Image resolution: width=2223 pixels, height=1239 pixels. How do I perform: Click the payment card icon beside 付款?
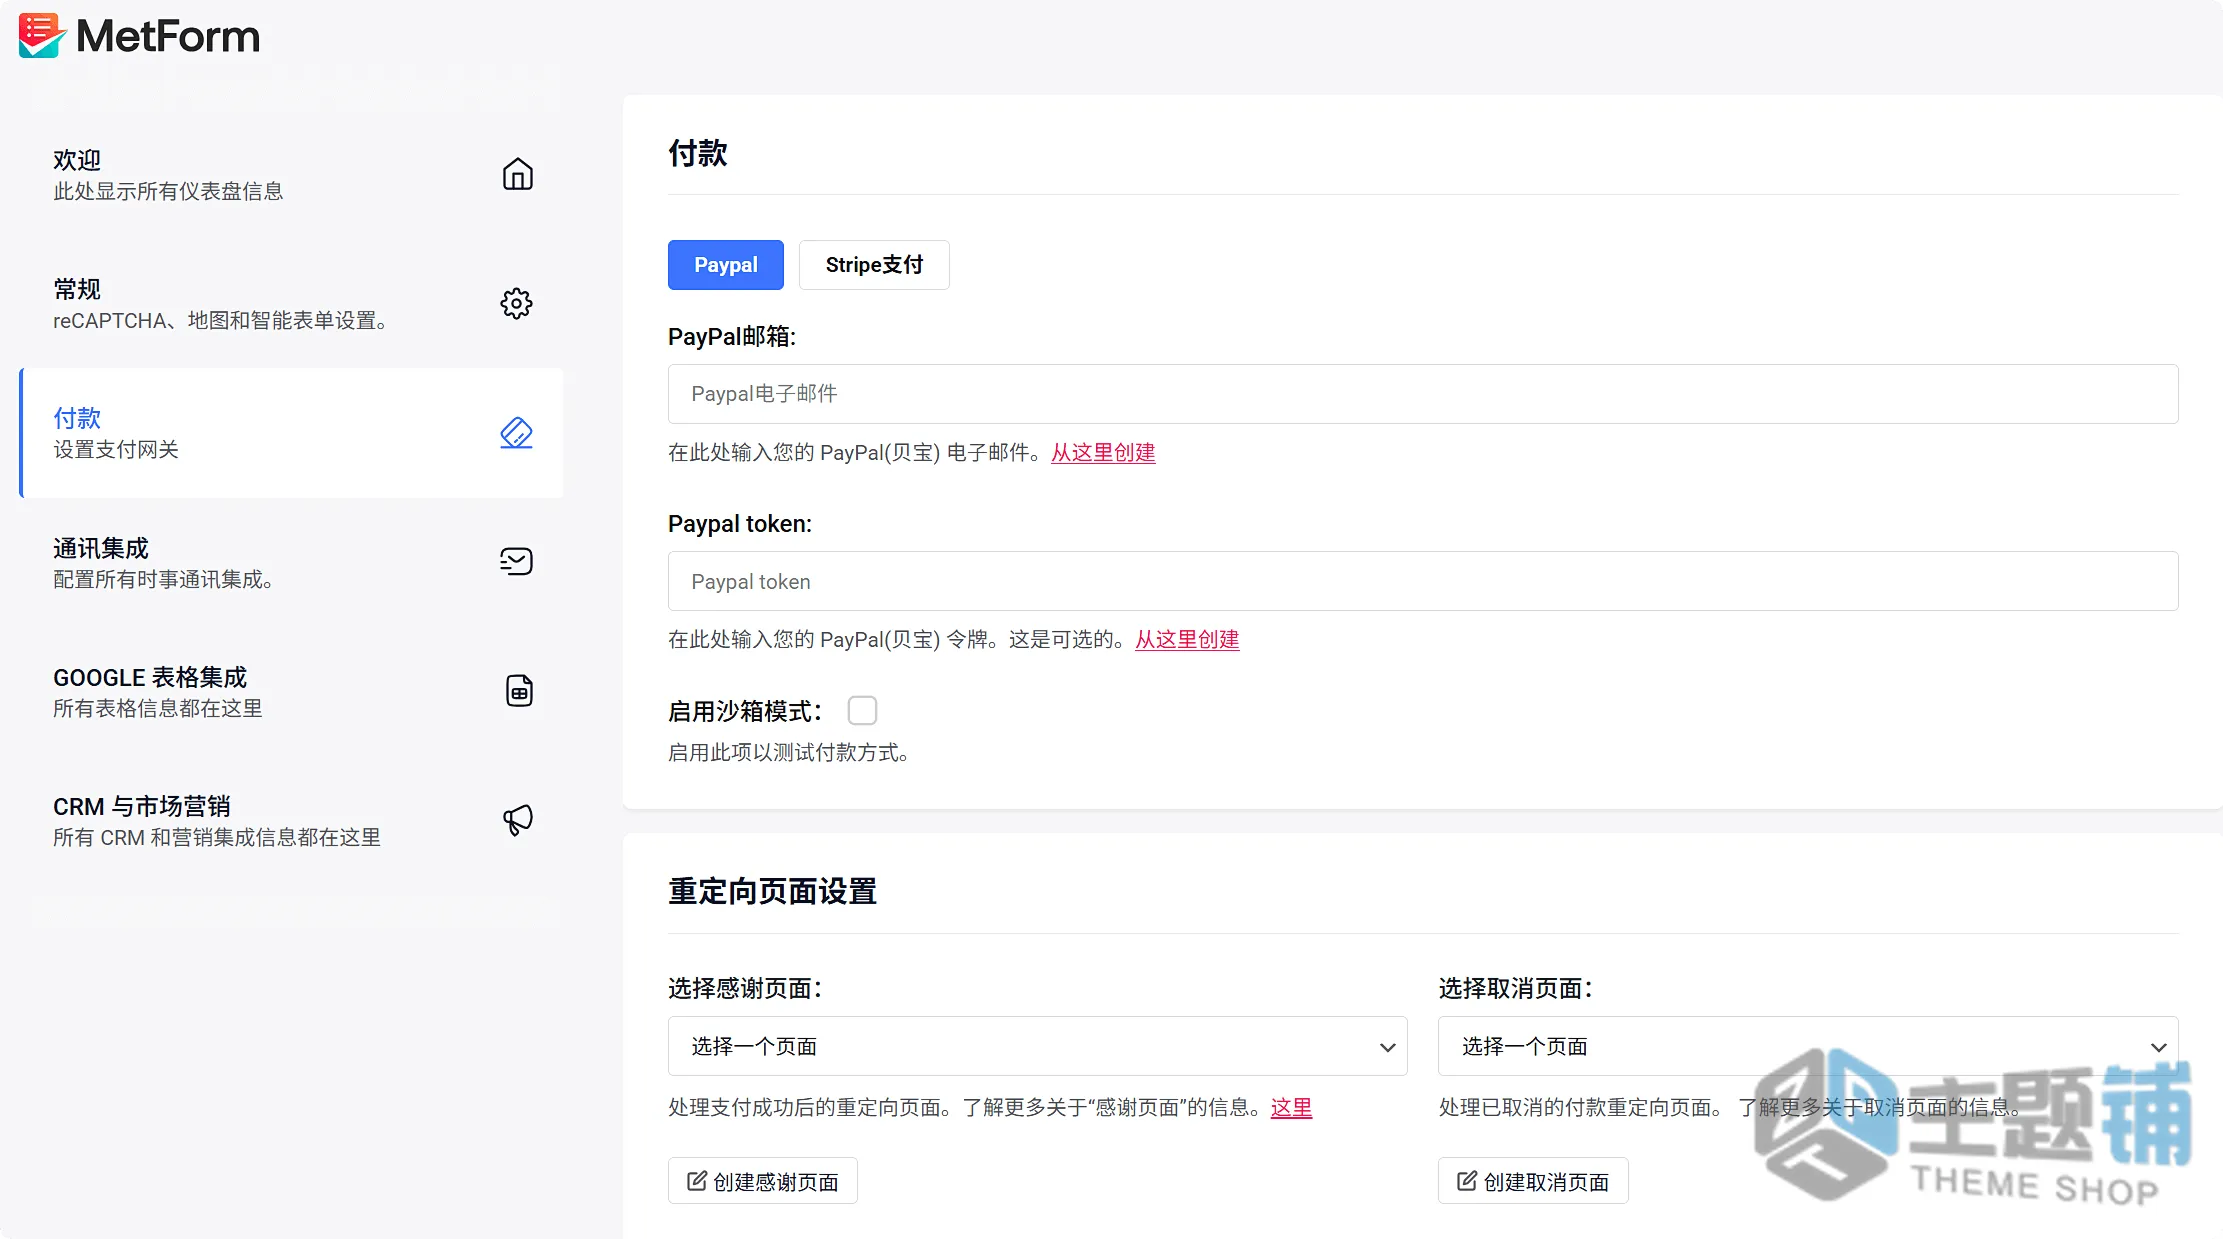click(517, 432)
